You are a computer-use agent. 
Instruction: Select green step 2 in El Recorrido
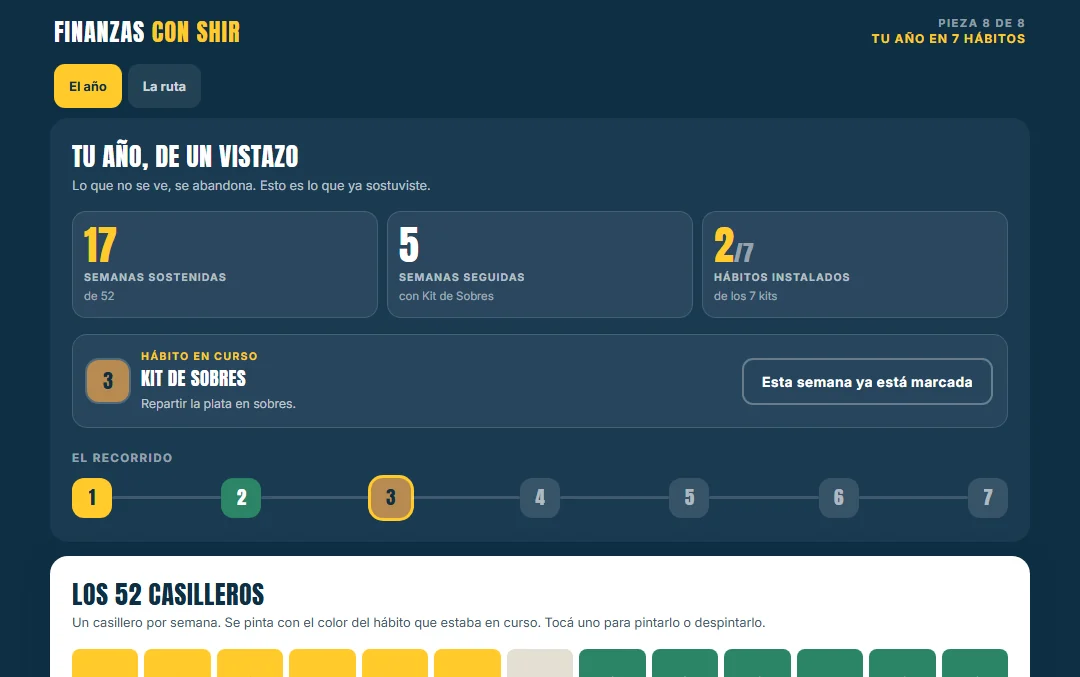[241, 497]
